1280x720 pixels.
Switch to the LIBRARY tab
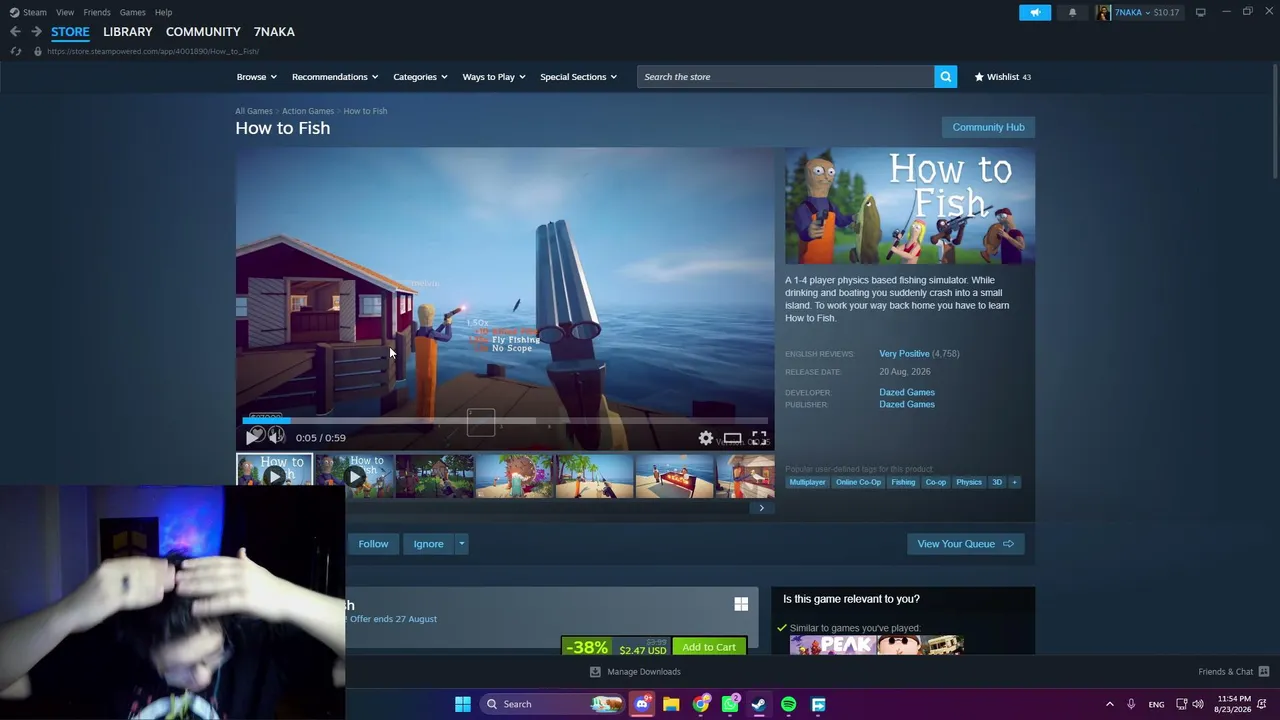click(x=128, y=32)
